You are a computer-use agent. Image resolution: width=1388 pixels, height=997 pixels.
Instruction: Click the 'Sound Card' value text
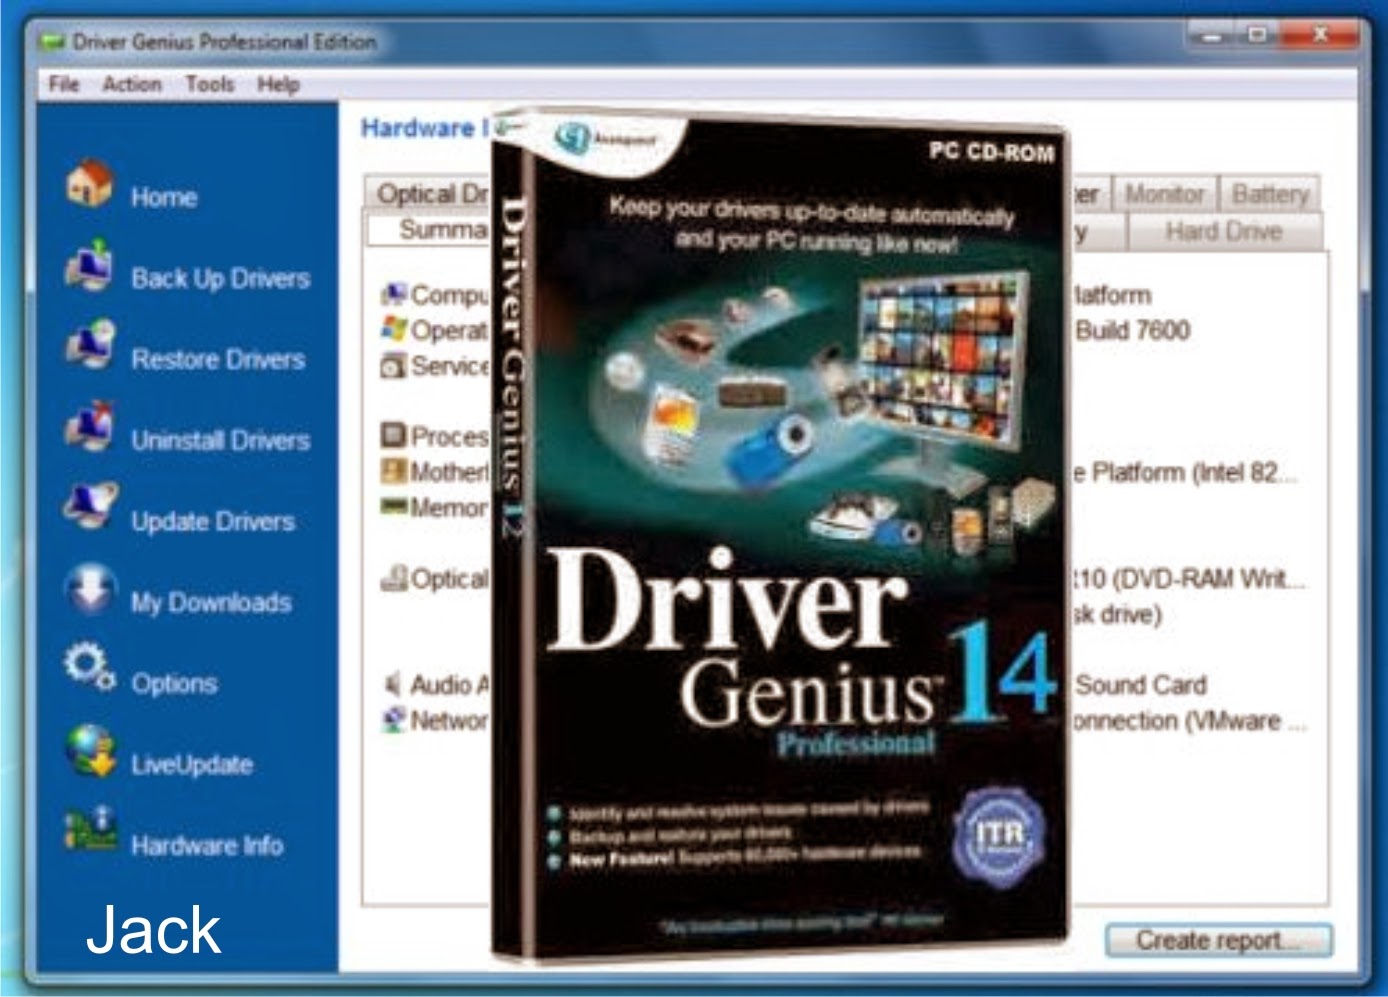[x=1141, y=685]
